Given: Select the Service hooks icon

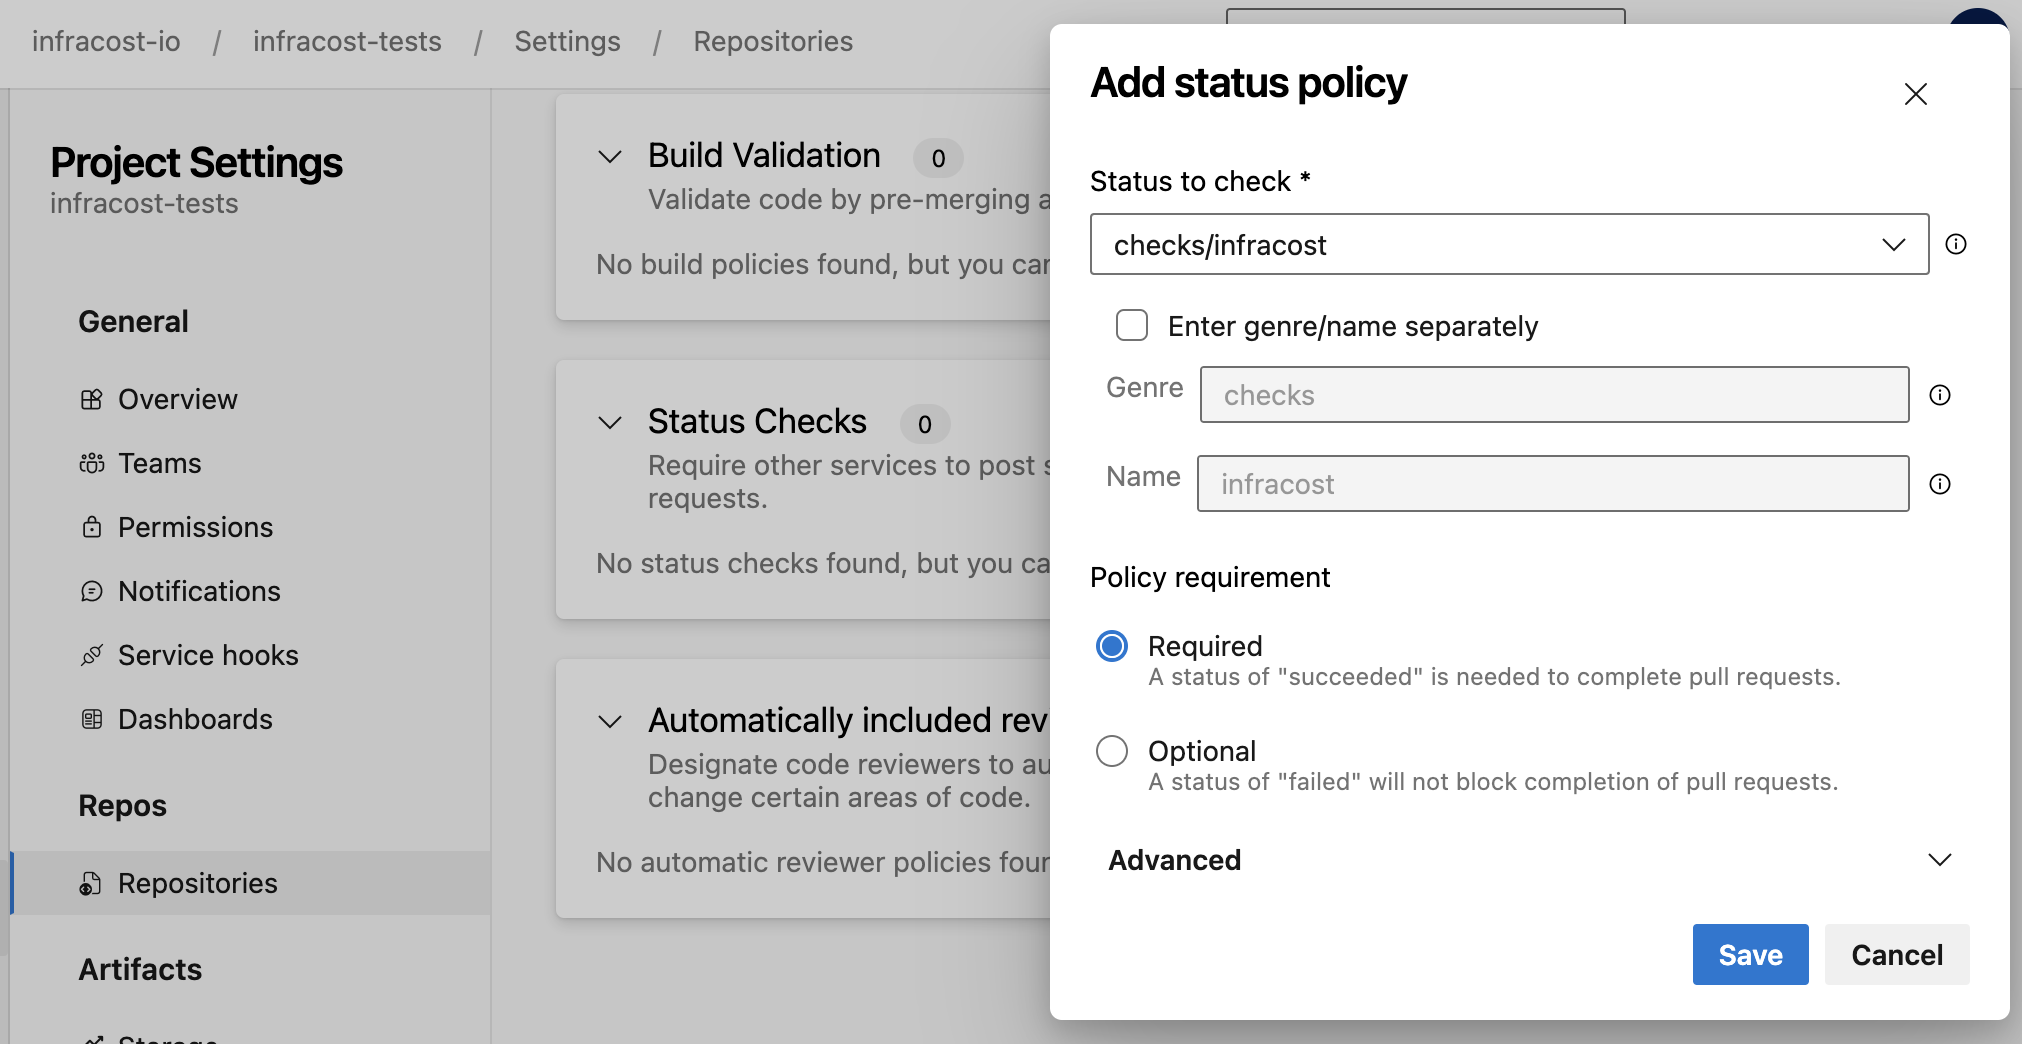Looking at the screenshot, I should (93, 654).
